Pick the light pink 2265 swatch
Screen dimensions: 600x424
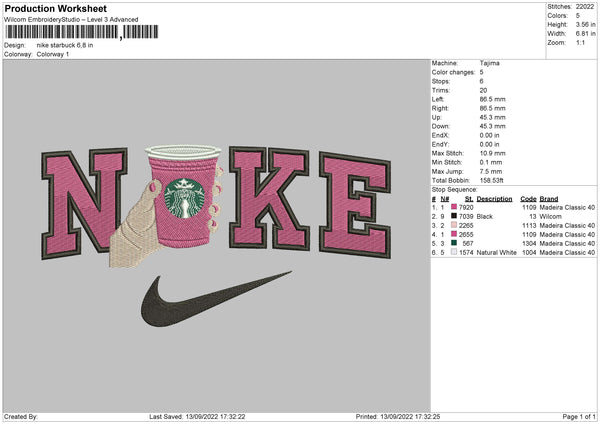pos(456,225)
